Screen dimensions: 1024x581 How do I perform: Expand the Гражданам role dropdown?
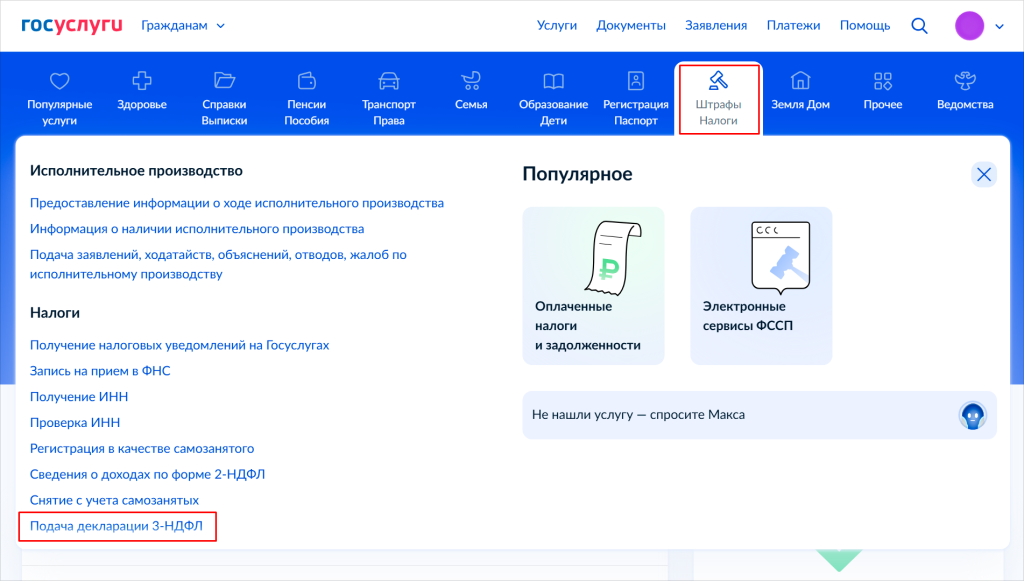pos(183,26)
